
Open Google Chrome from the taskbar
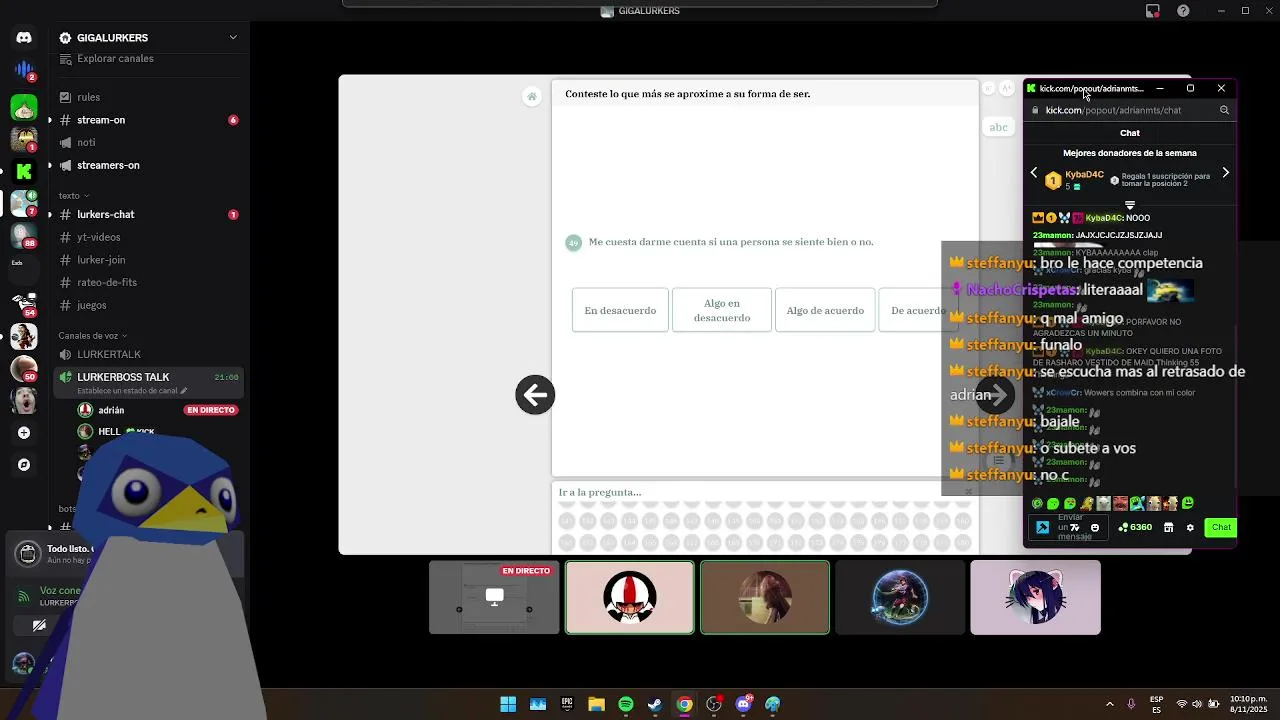[684, 704]
